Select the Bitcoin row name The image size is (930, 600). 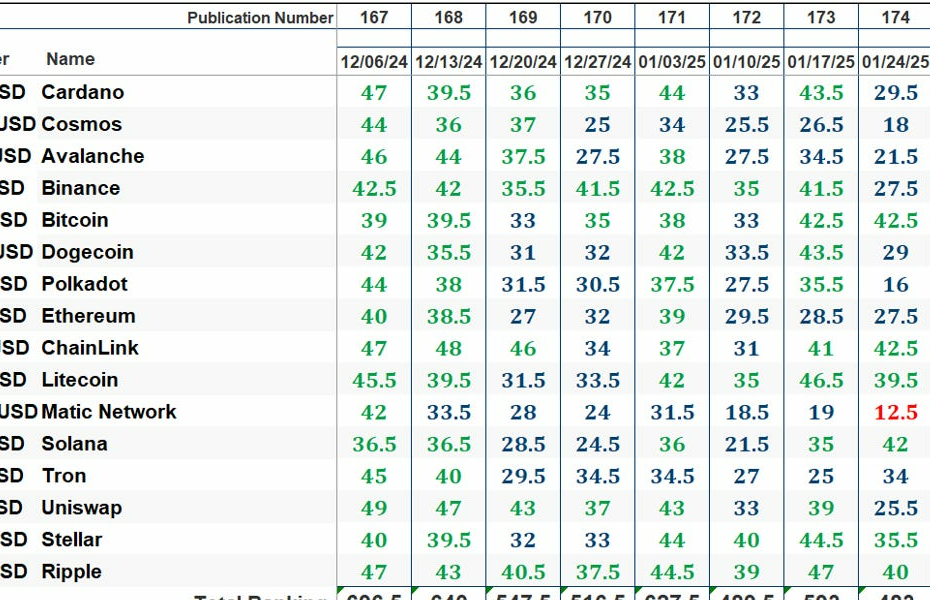point(75,220)
